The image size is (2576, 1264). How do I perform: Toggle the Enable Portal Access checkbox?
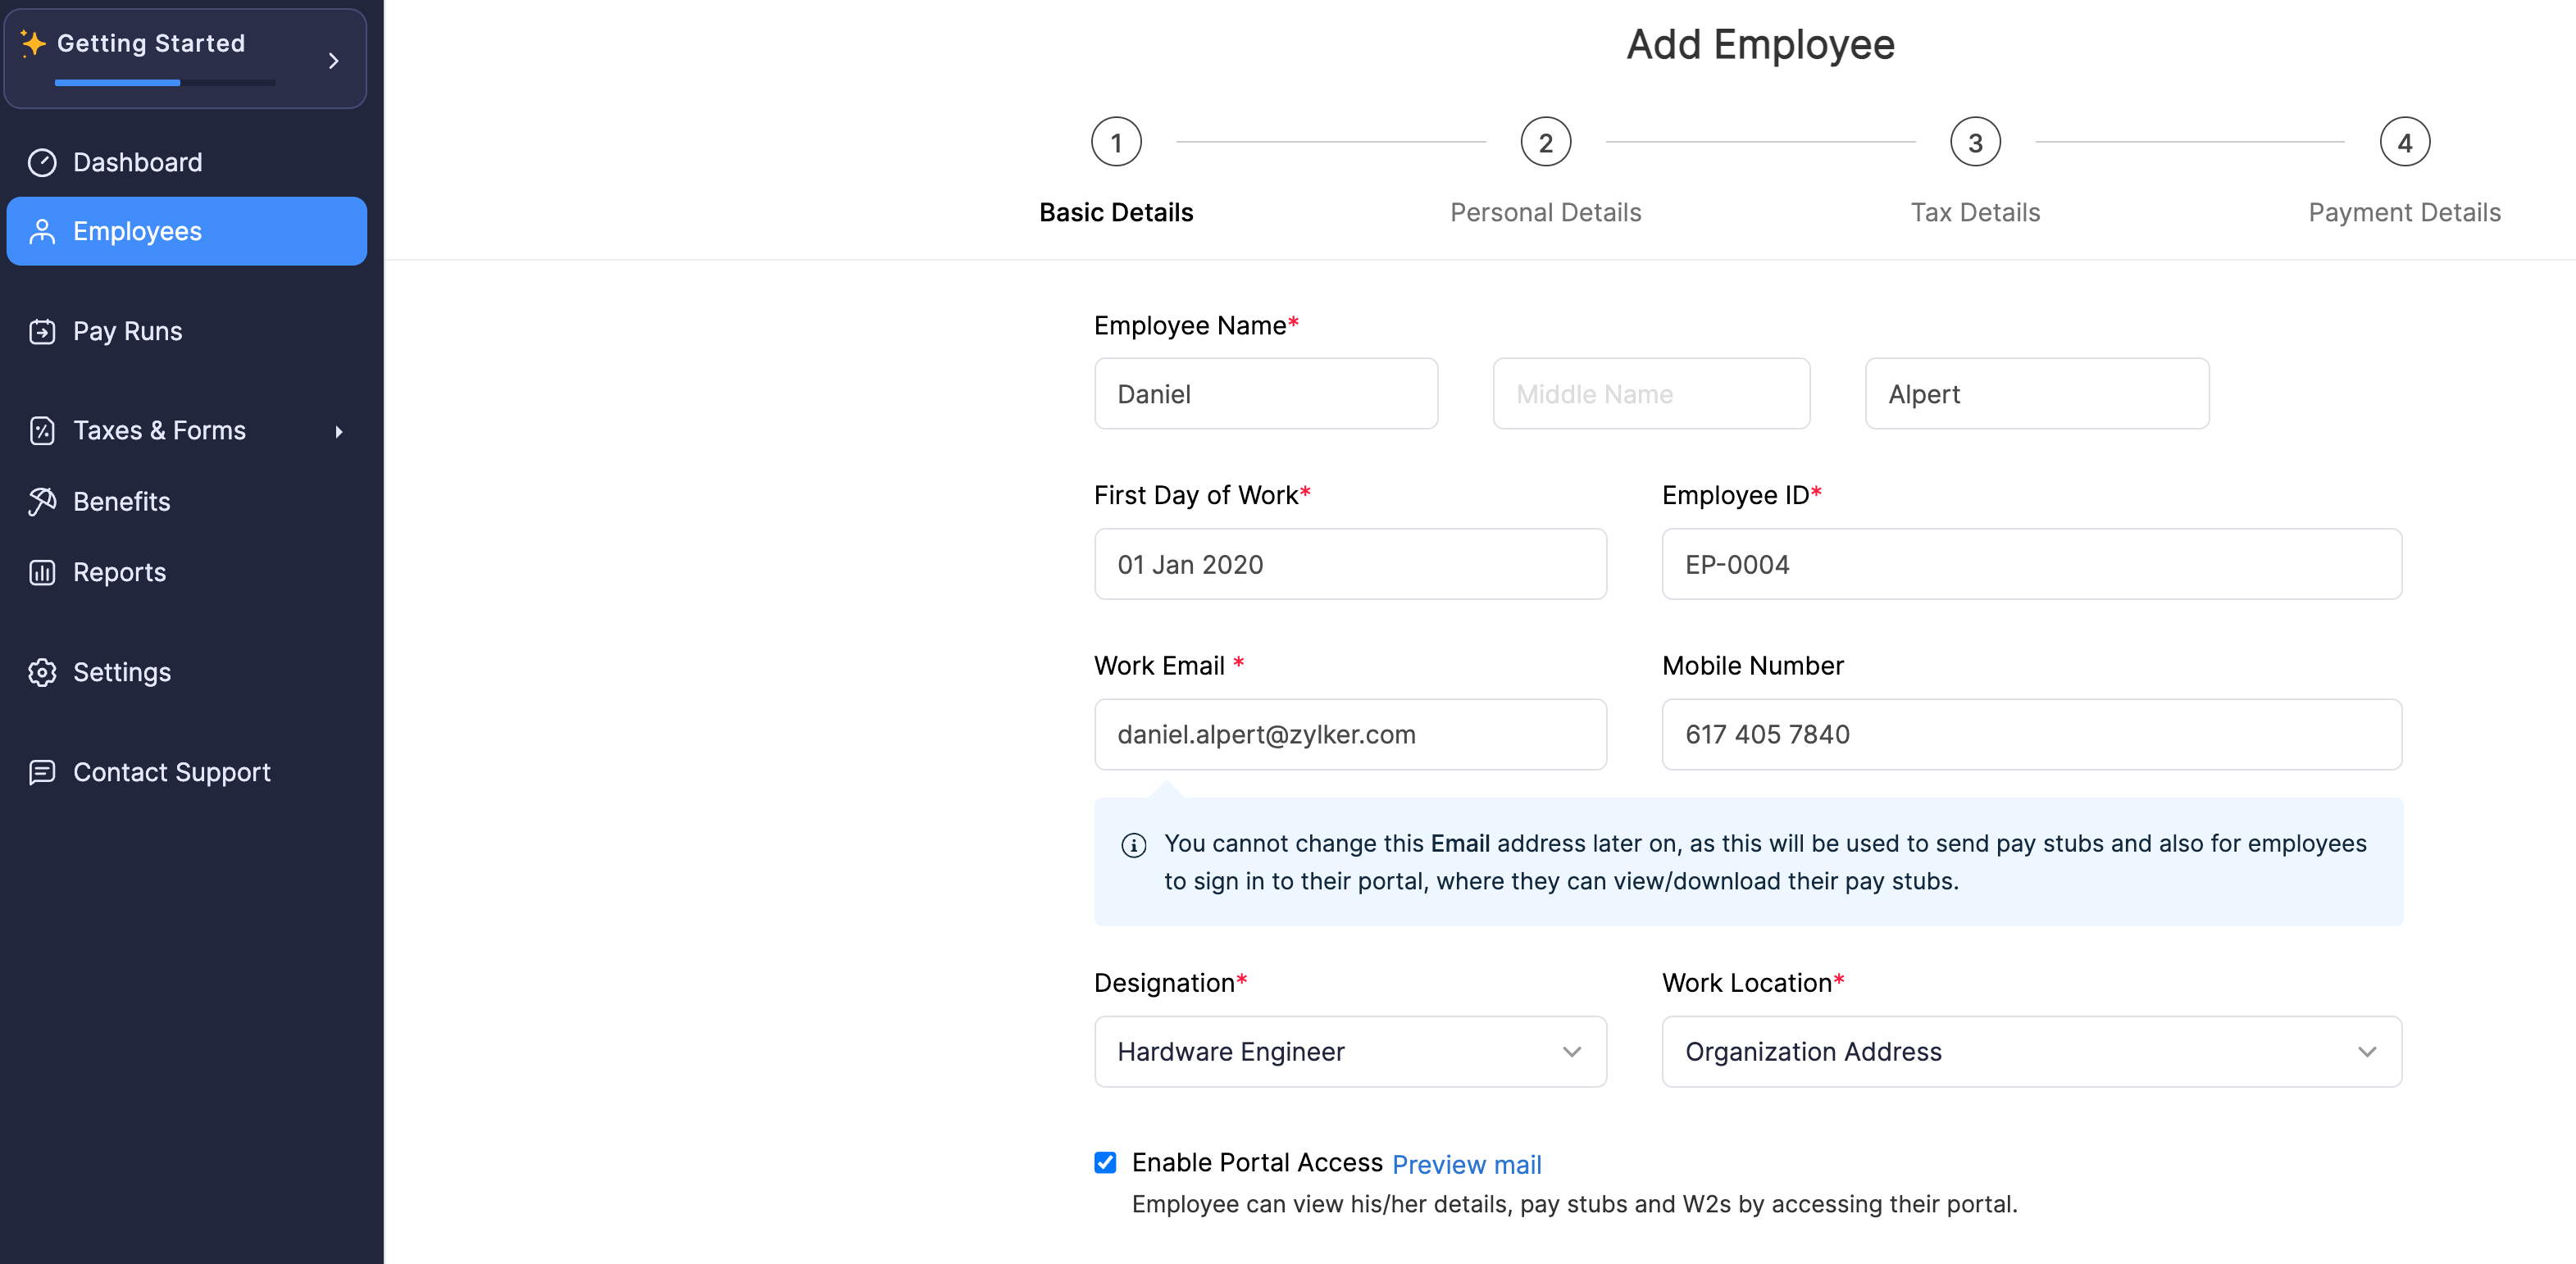(x=1106, y=1162)
